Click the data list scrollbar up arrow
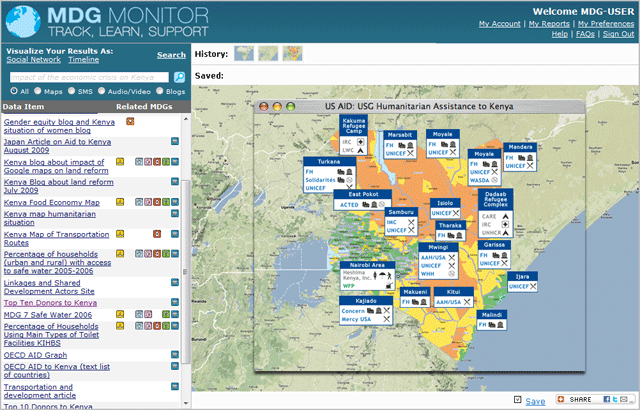This screenshot has height=410, width=640. click(186, 119)
